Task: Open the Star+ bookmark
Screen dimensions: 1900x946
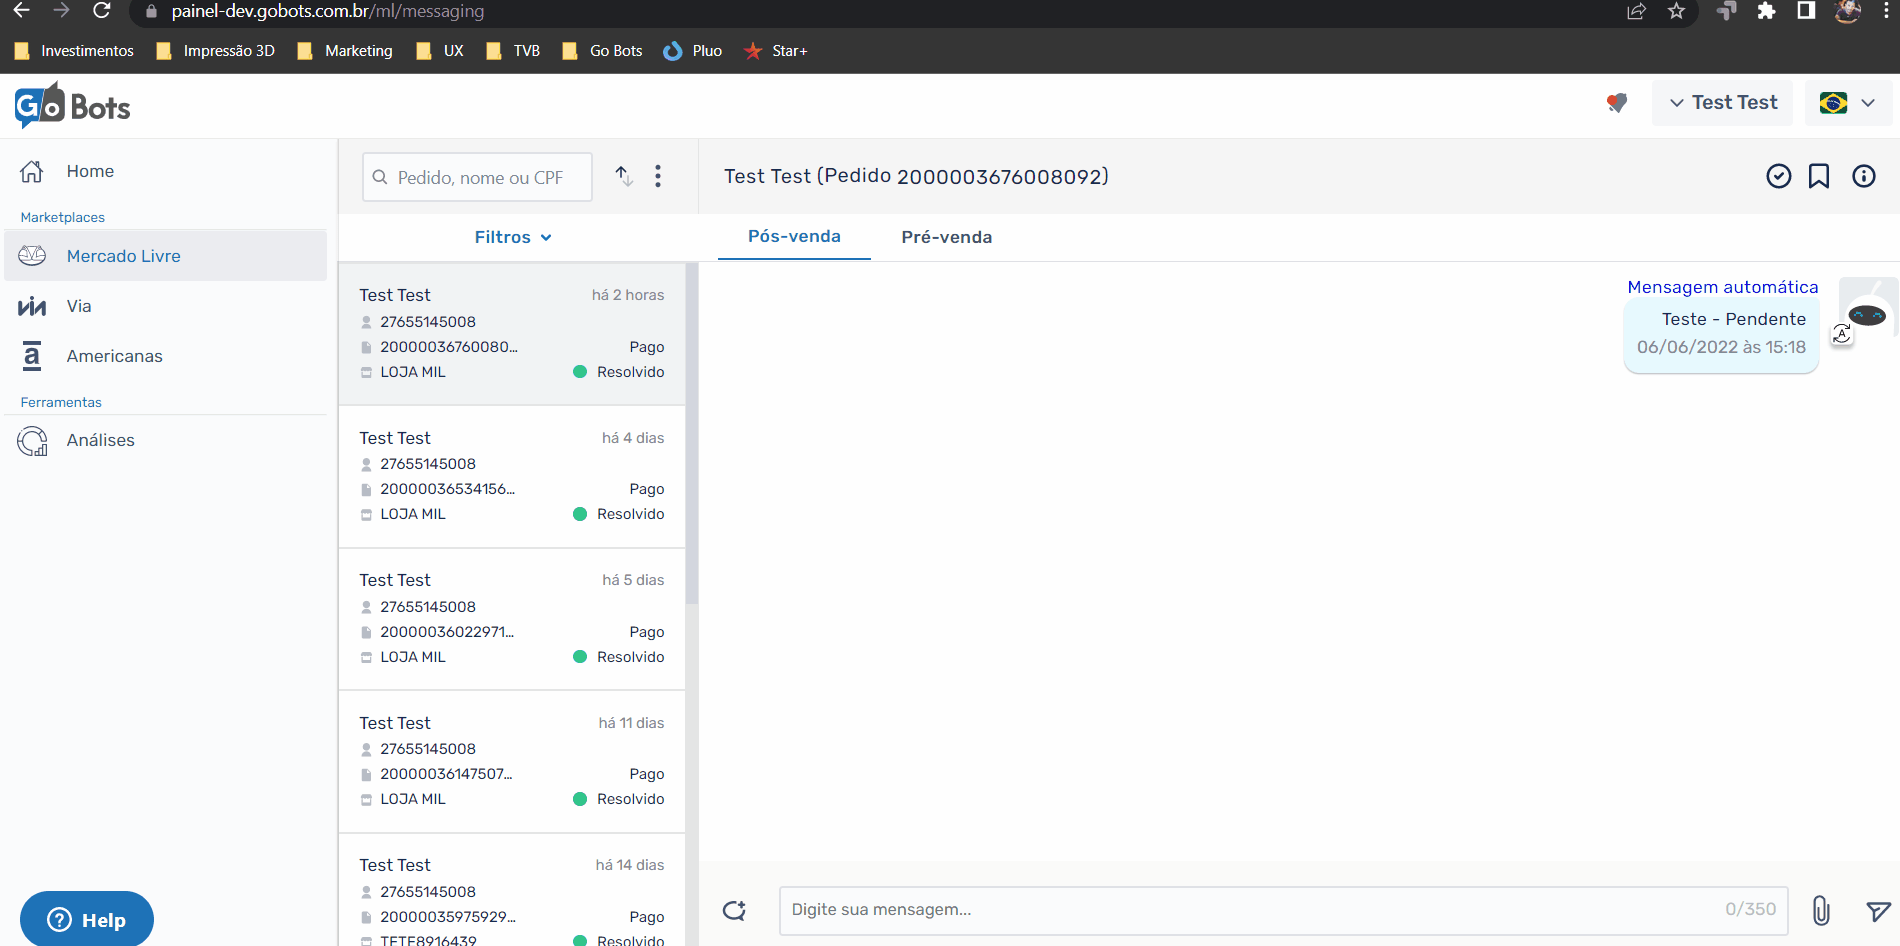Action: [775, 51]
